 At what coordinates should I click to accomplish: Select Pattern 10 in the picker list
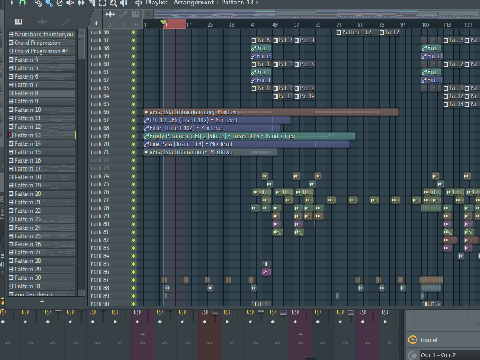point(42,110)
